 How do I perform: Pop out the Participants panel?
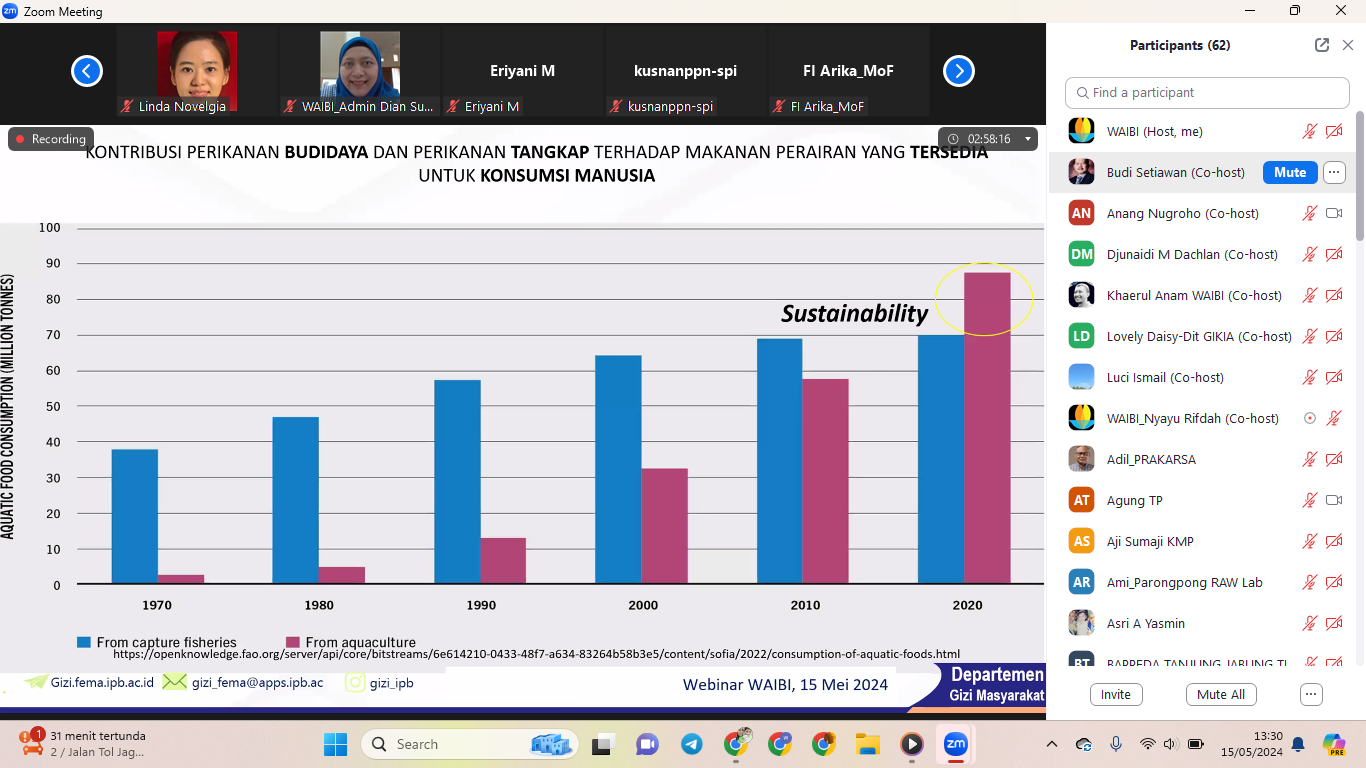pos(1321,45)
